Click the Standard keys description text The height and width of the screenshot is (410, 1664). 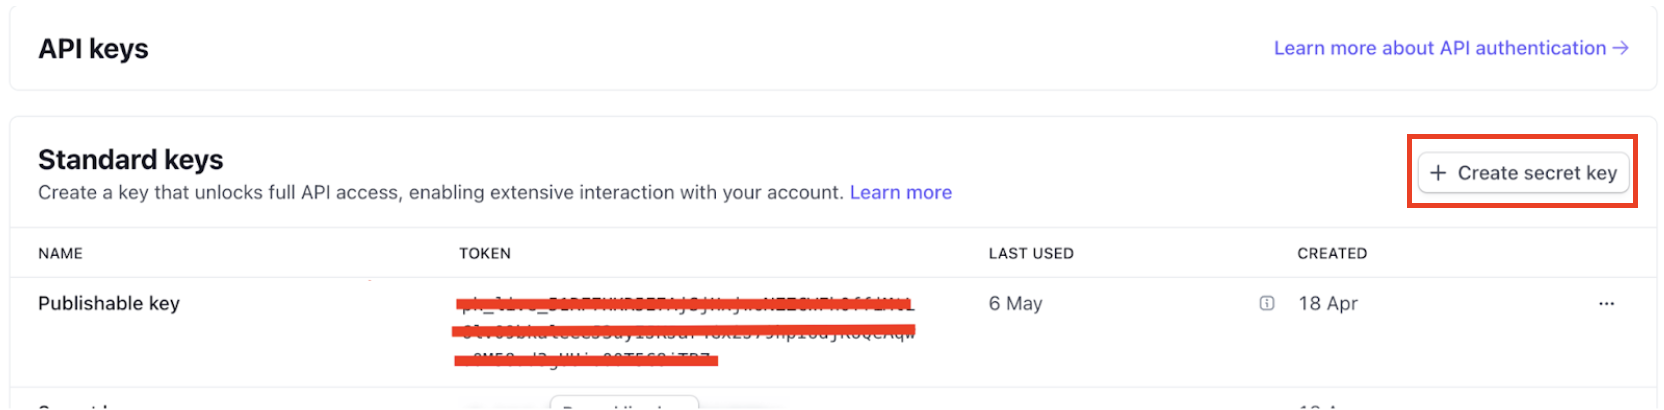(x=440, y=192)
